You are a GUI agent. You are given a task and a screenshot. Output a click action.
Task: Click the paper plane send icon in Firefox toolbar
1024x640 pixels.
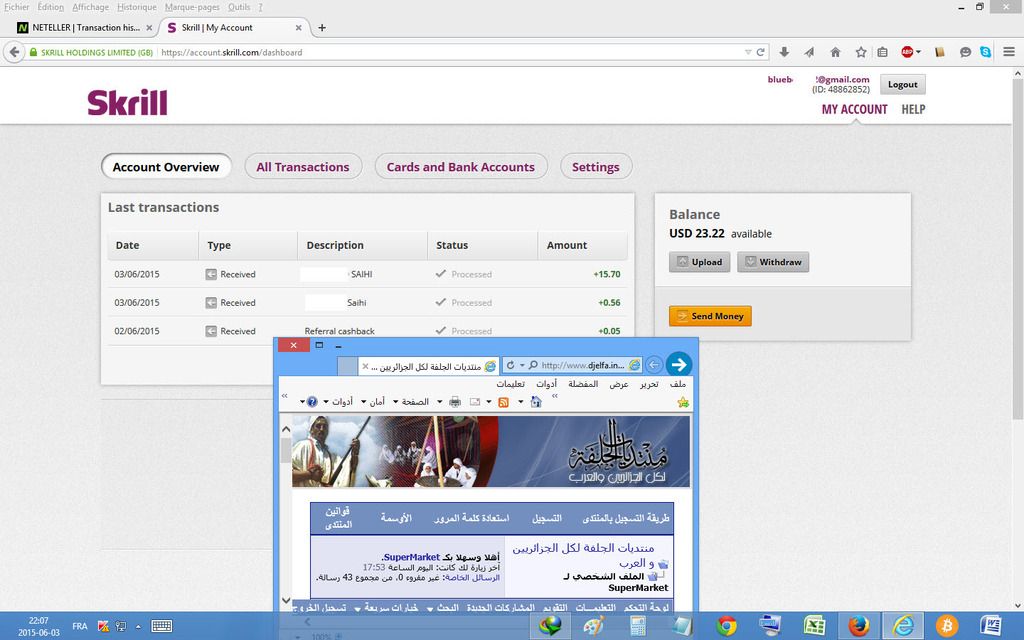[809, 52]
